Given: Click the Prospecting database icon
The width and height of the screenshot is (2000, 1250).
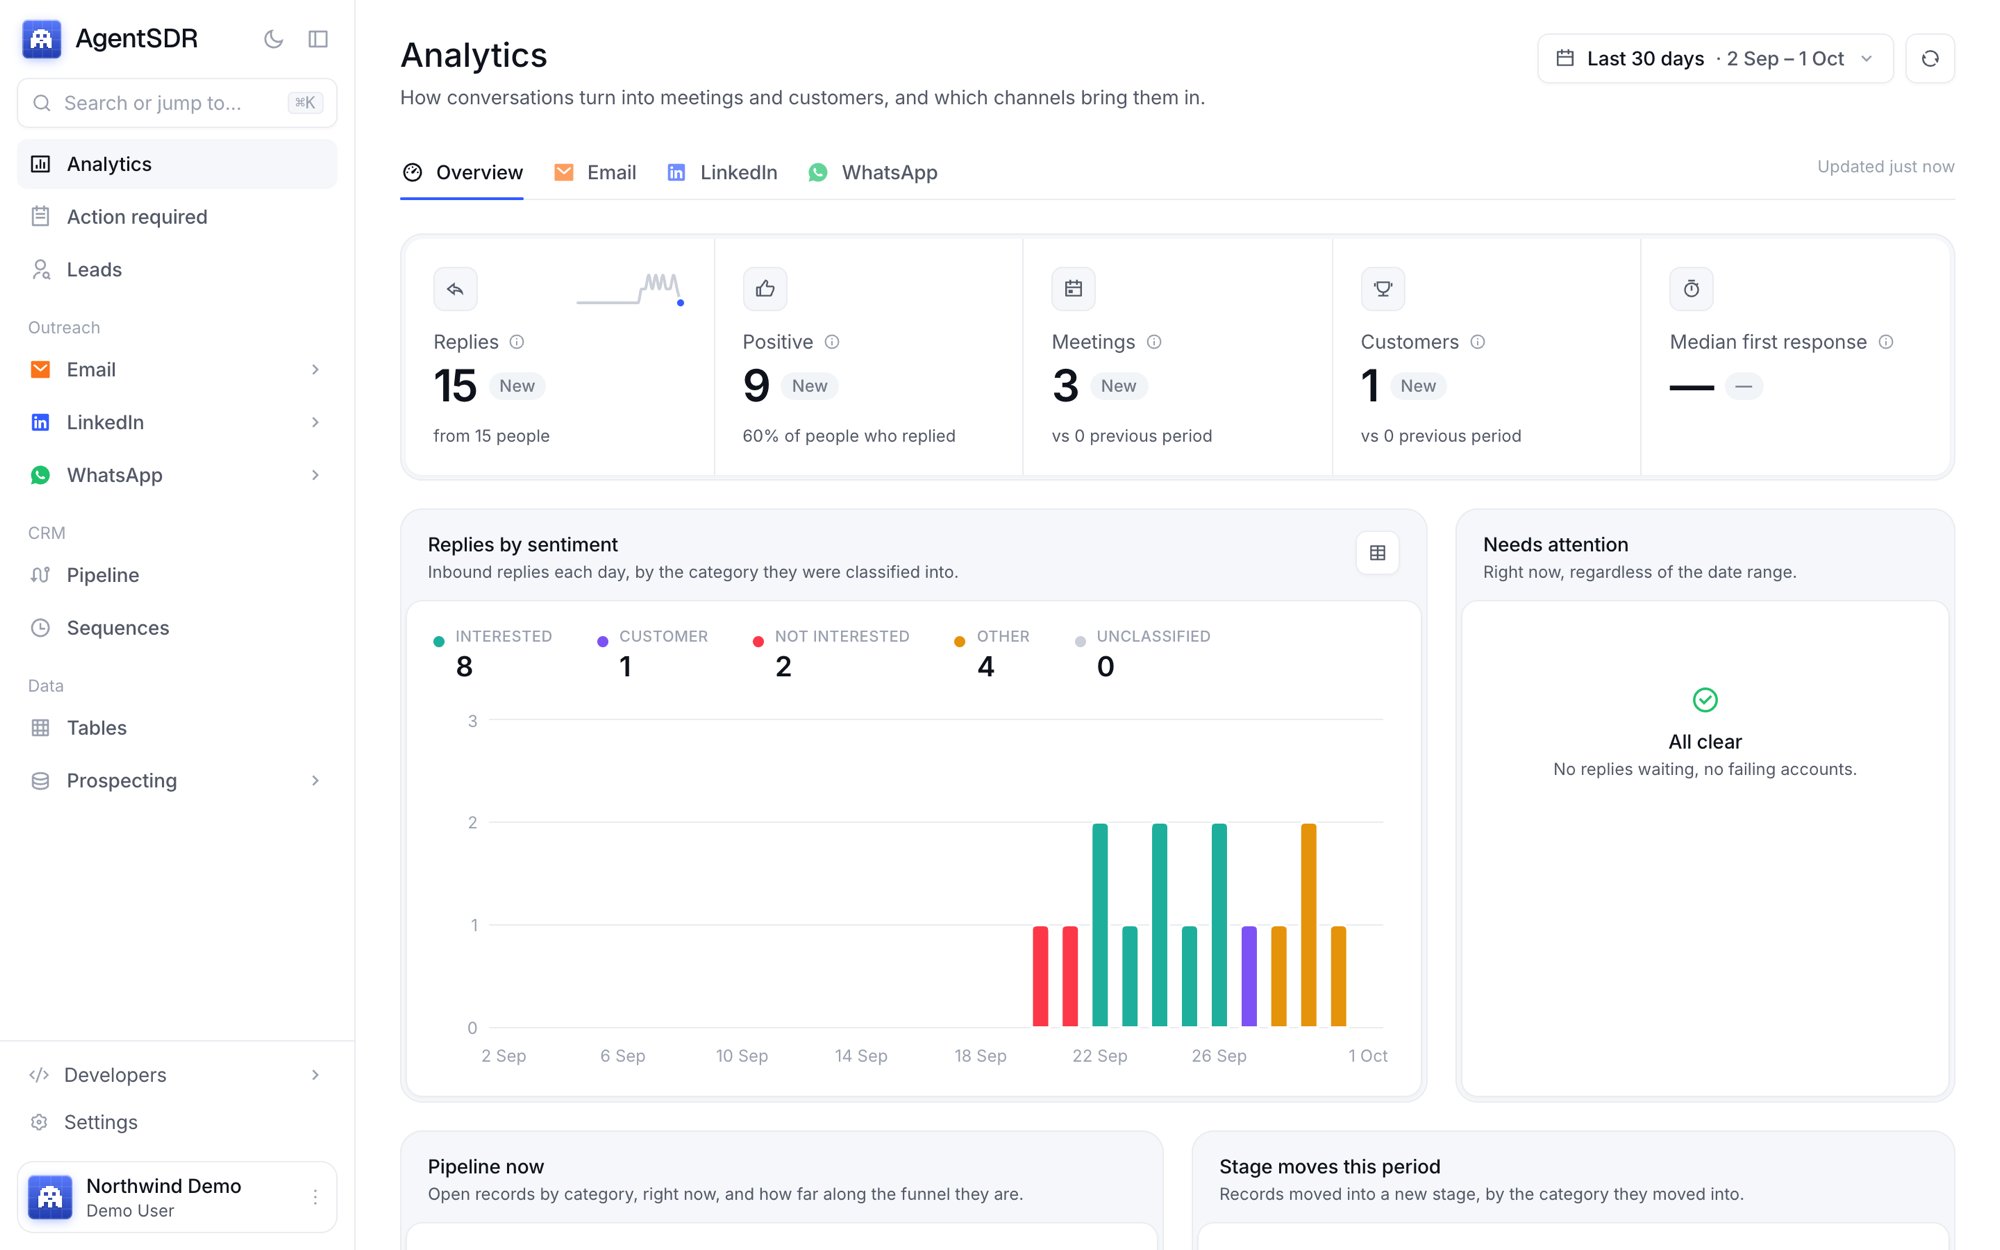Looking at the screenshot, I should click(40, 781).
